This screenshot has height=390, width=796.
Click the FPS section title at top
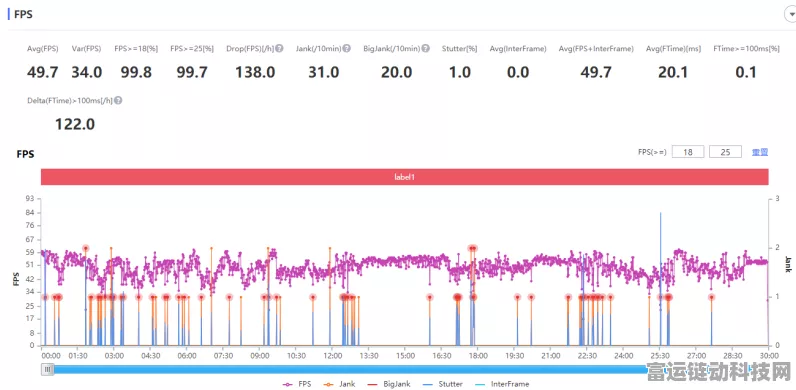[x=23, y=14]
